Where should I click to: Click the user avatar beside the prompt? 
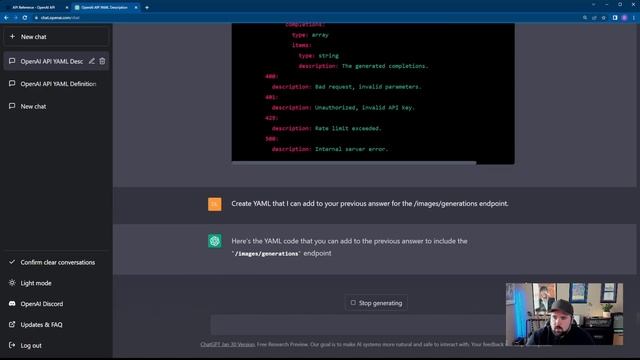(x=215, y=204)
